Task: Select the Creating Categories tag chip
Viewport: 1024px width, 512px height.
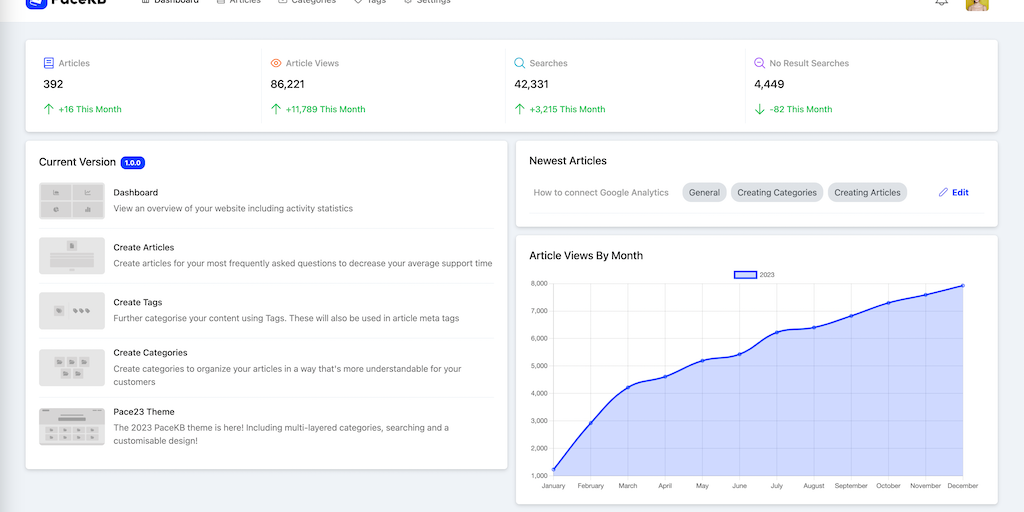Action: [777, 193]
